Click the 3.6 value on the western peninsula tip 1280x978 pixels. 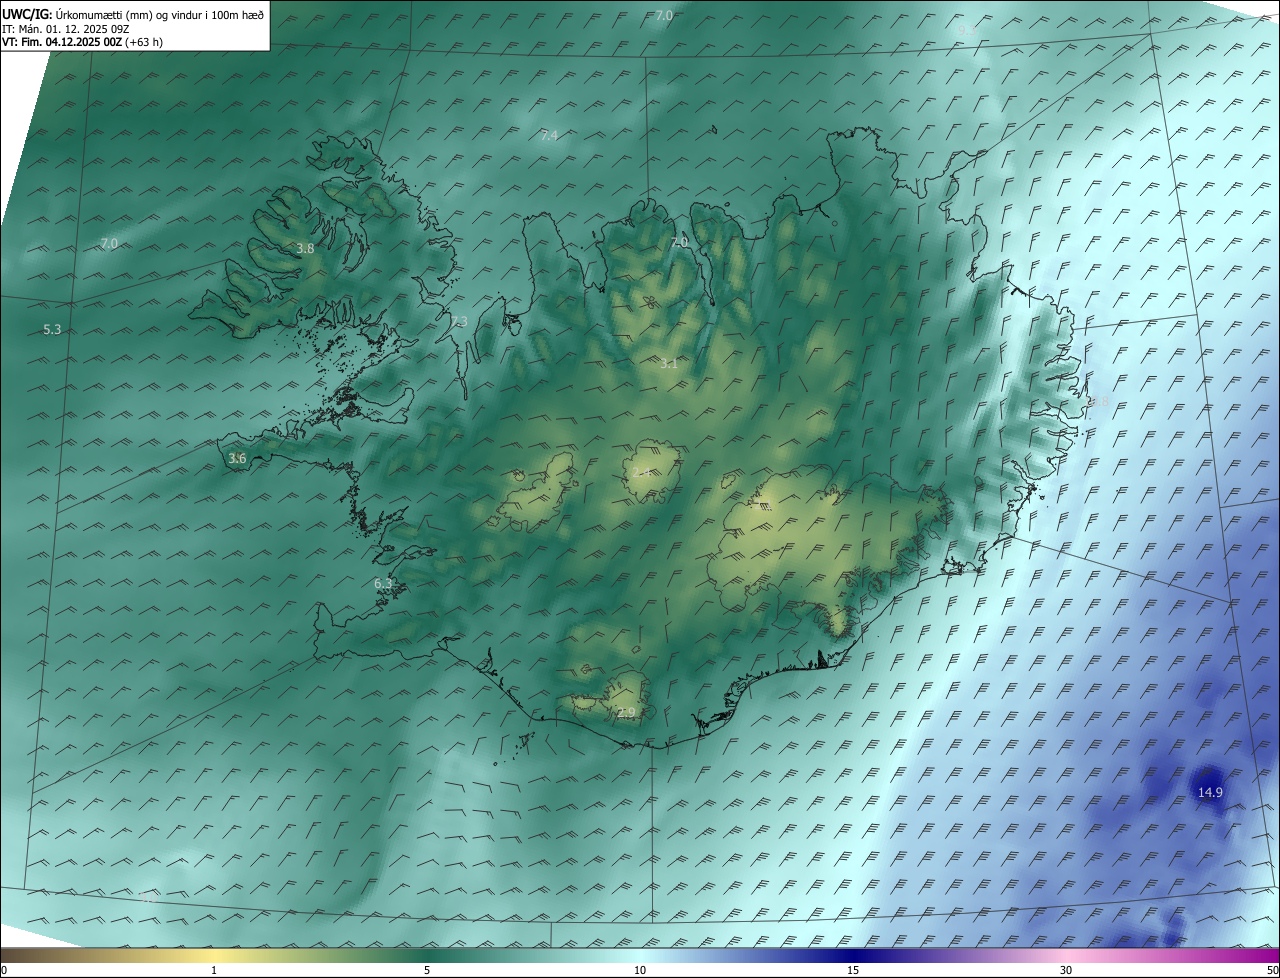coord(237,458)
